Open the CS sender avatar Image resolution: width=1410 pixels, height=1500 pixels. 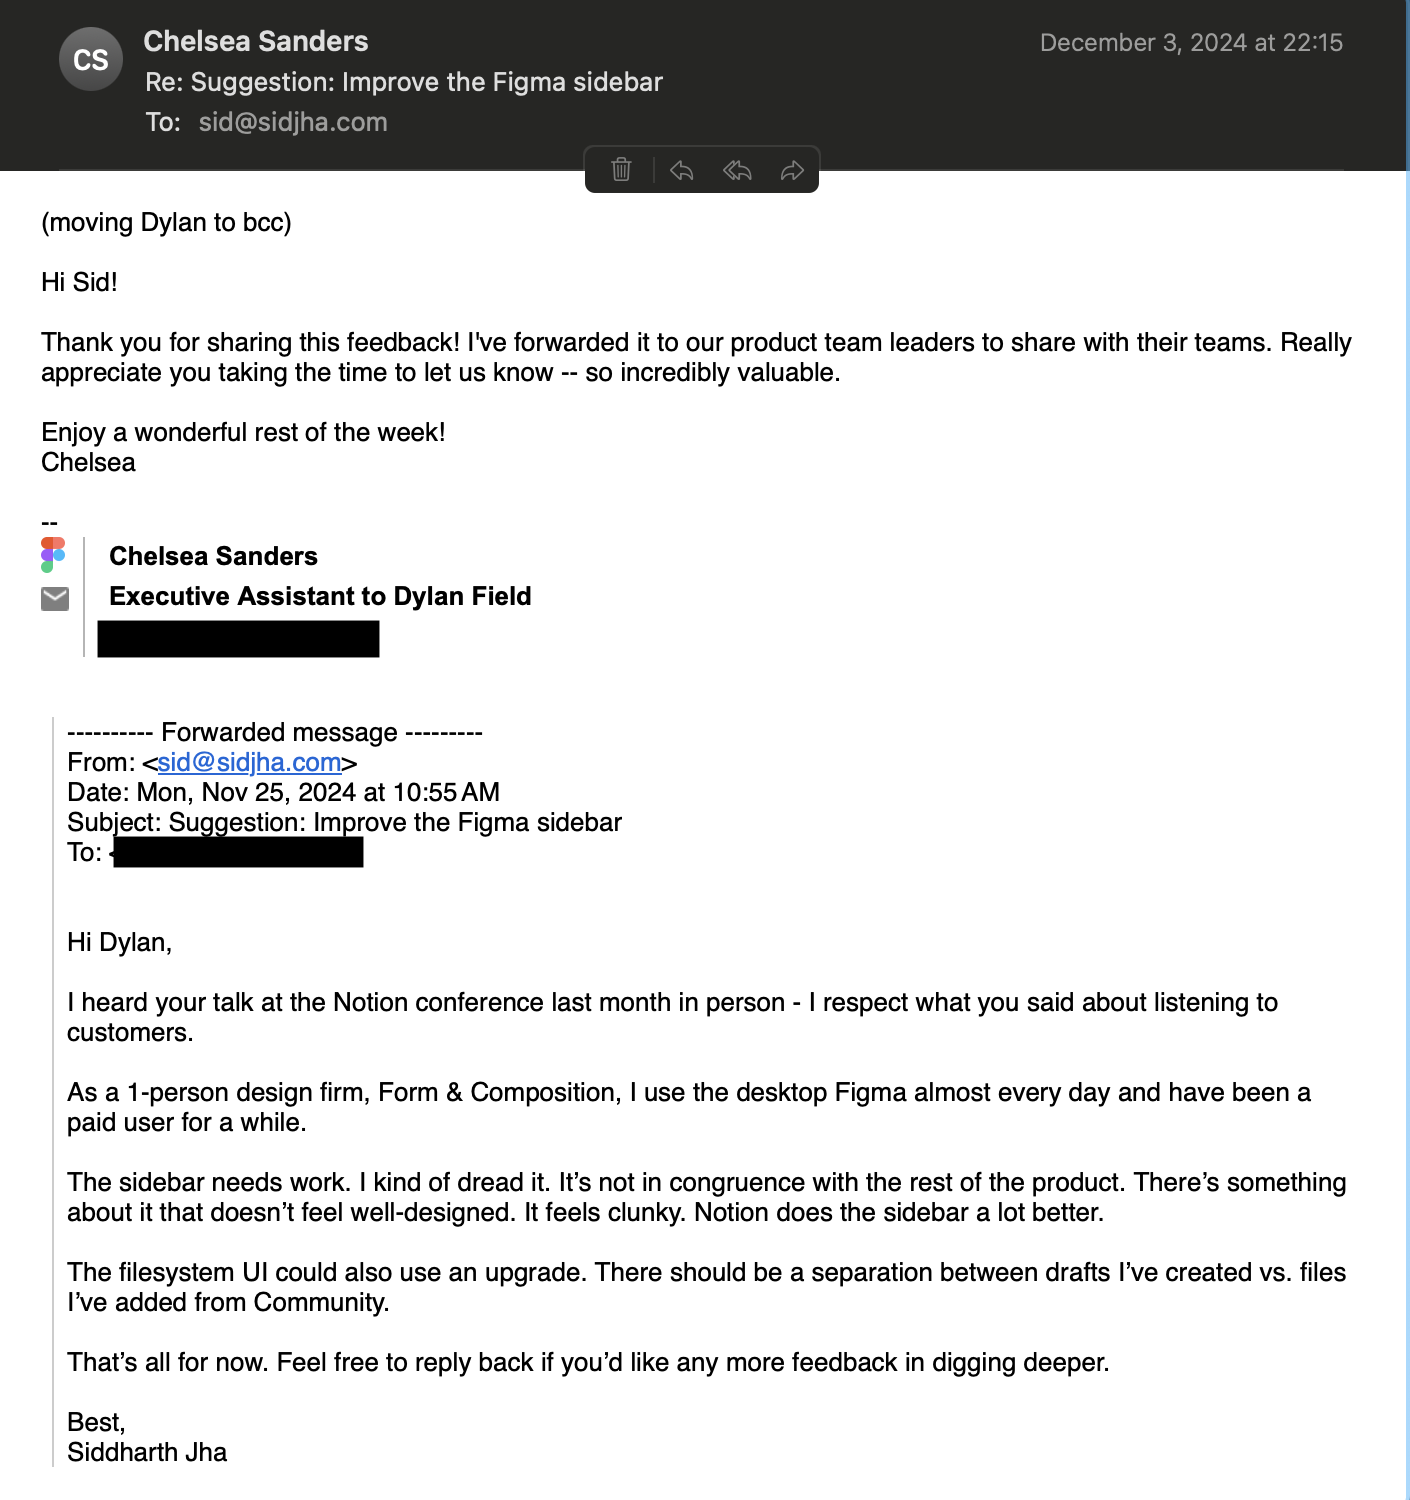pos(91,60)
